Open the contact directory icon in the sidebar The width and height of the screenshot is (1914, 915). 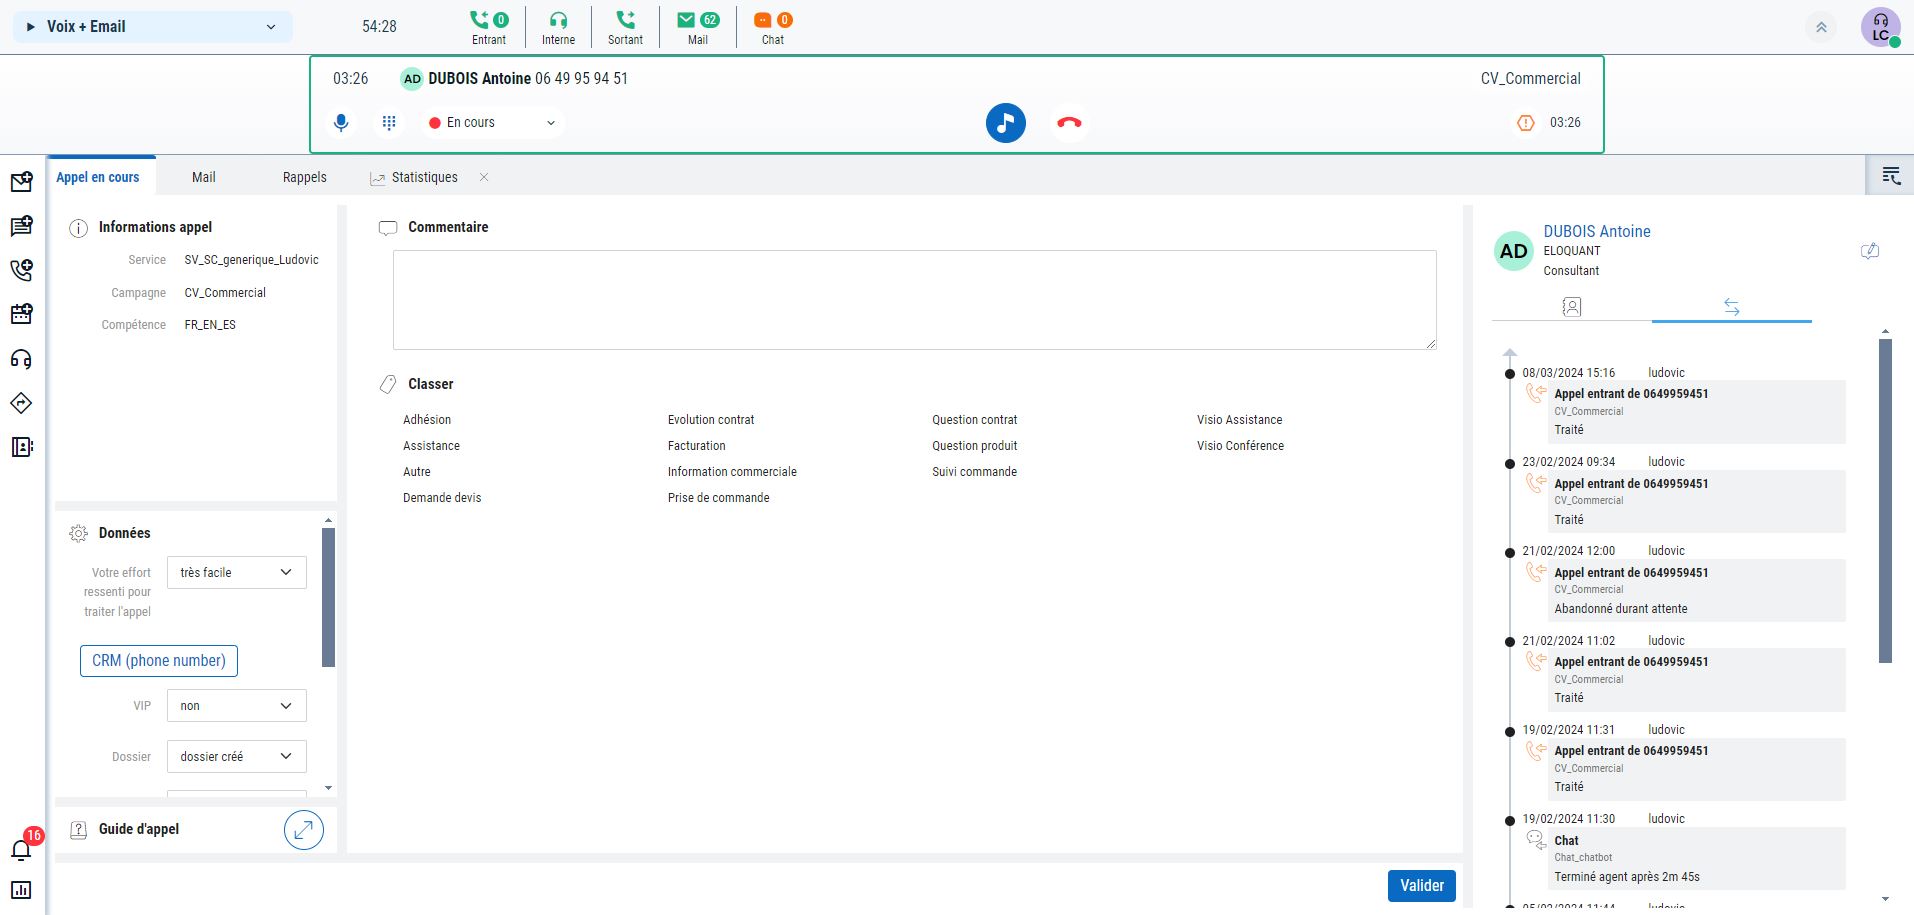[x=21, y=446]
